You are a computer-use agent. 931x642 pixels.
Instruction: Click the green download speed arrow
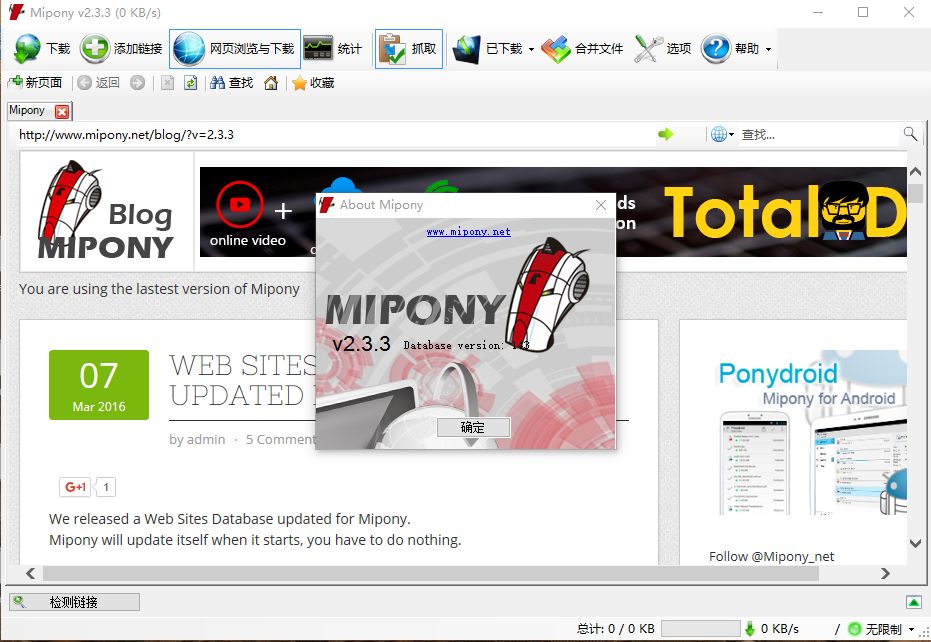[750, 628]
